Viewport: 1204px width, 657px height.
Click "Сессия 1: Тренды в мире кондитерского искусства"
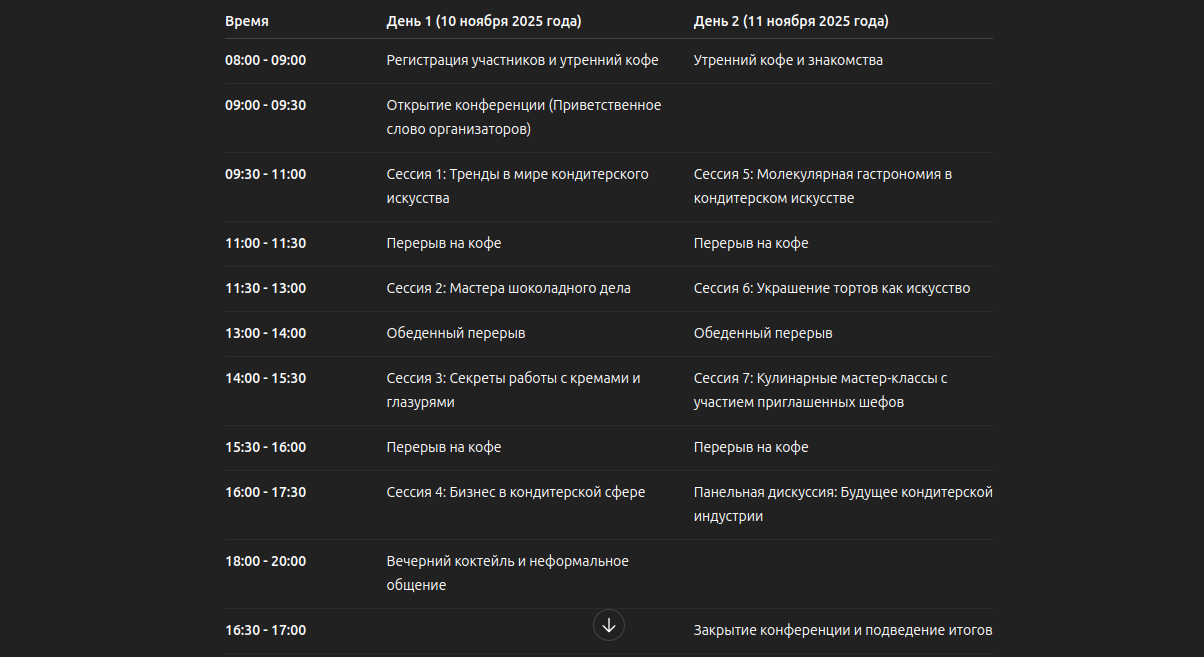pyautogui.click(x=517, y=186)
